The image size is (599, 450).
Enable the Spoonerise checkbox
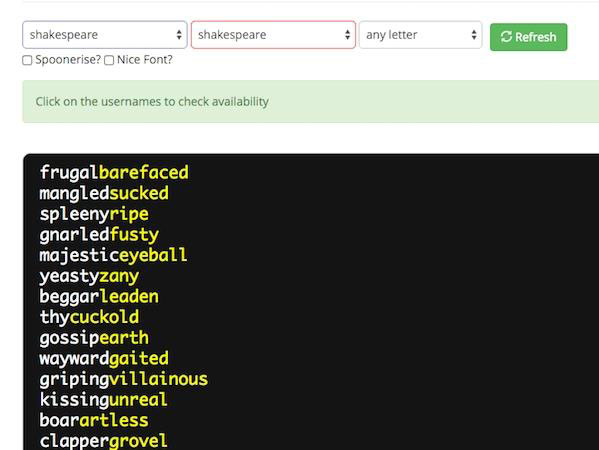[x=27, y=60]
